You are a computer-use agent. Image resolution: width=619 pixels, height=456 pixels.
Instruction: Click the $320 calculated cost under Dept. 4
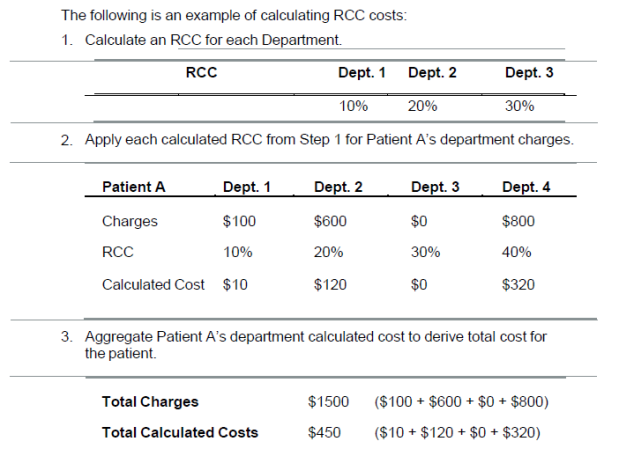click(x=518, y=285)
